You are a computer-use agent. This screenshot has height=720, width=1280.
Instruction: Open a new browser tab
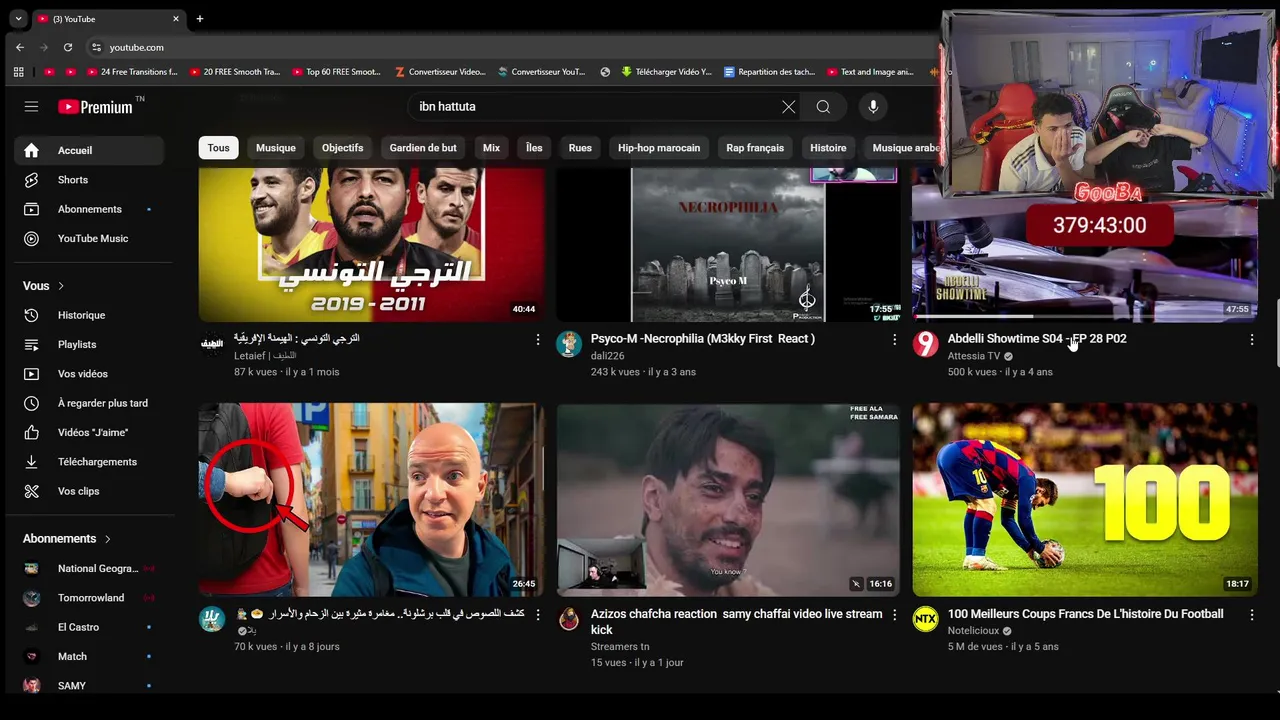tap(199, 19)
